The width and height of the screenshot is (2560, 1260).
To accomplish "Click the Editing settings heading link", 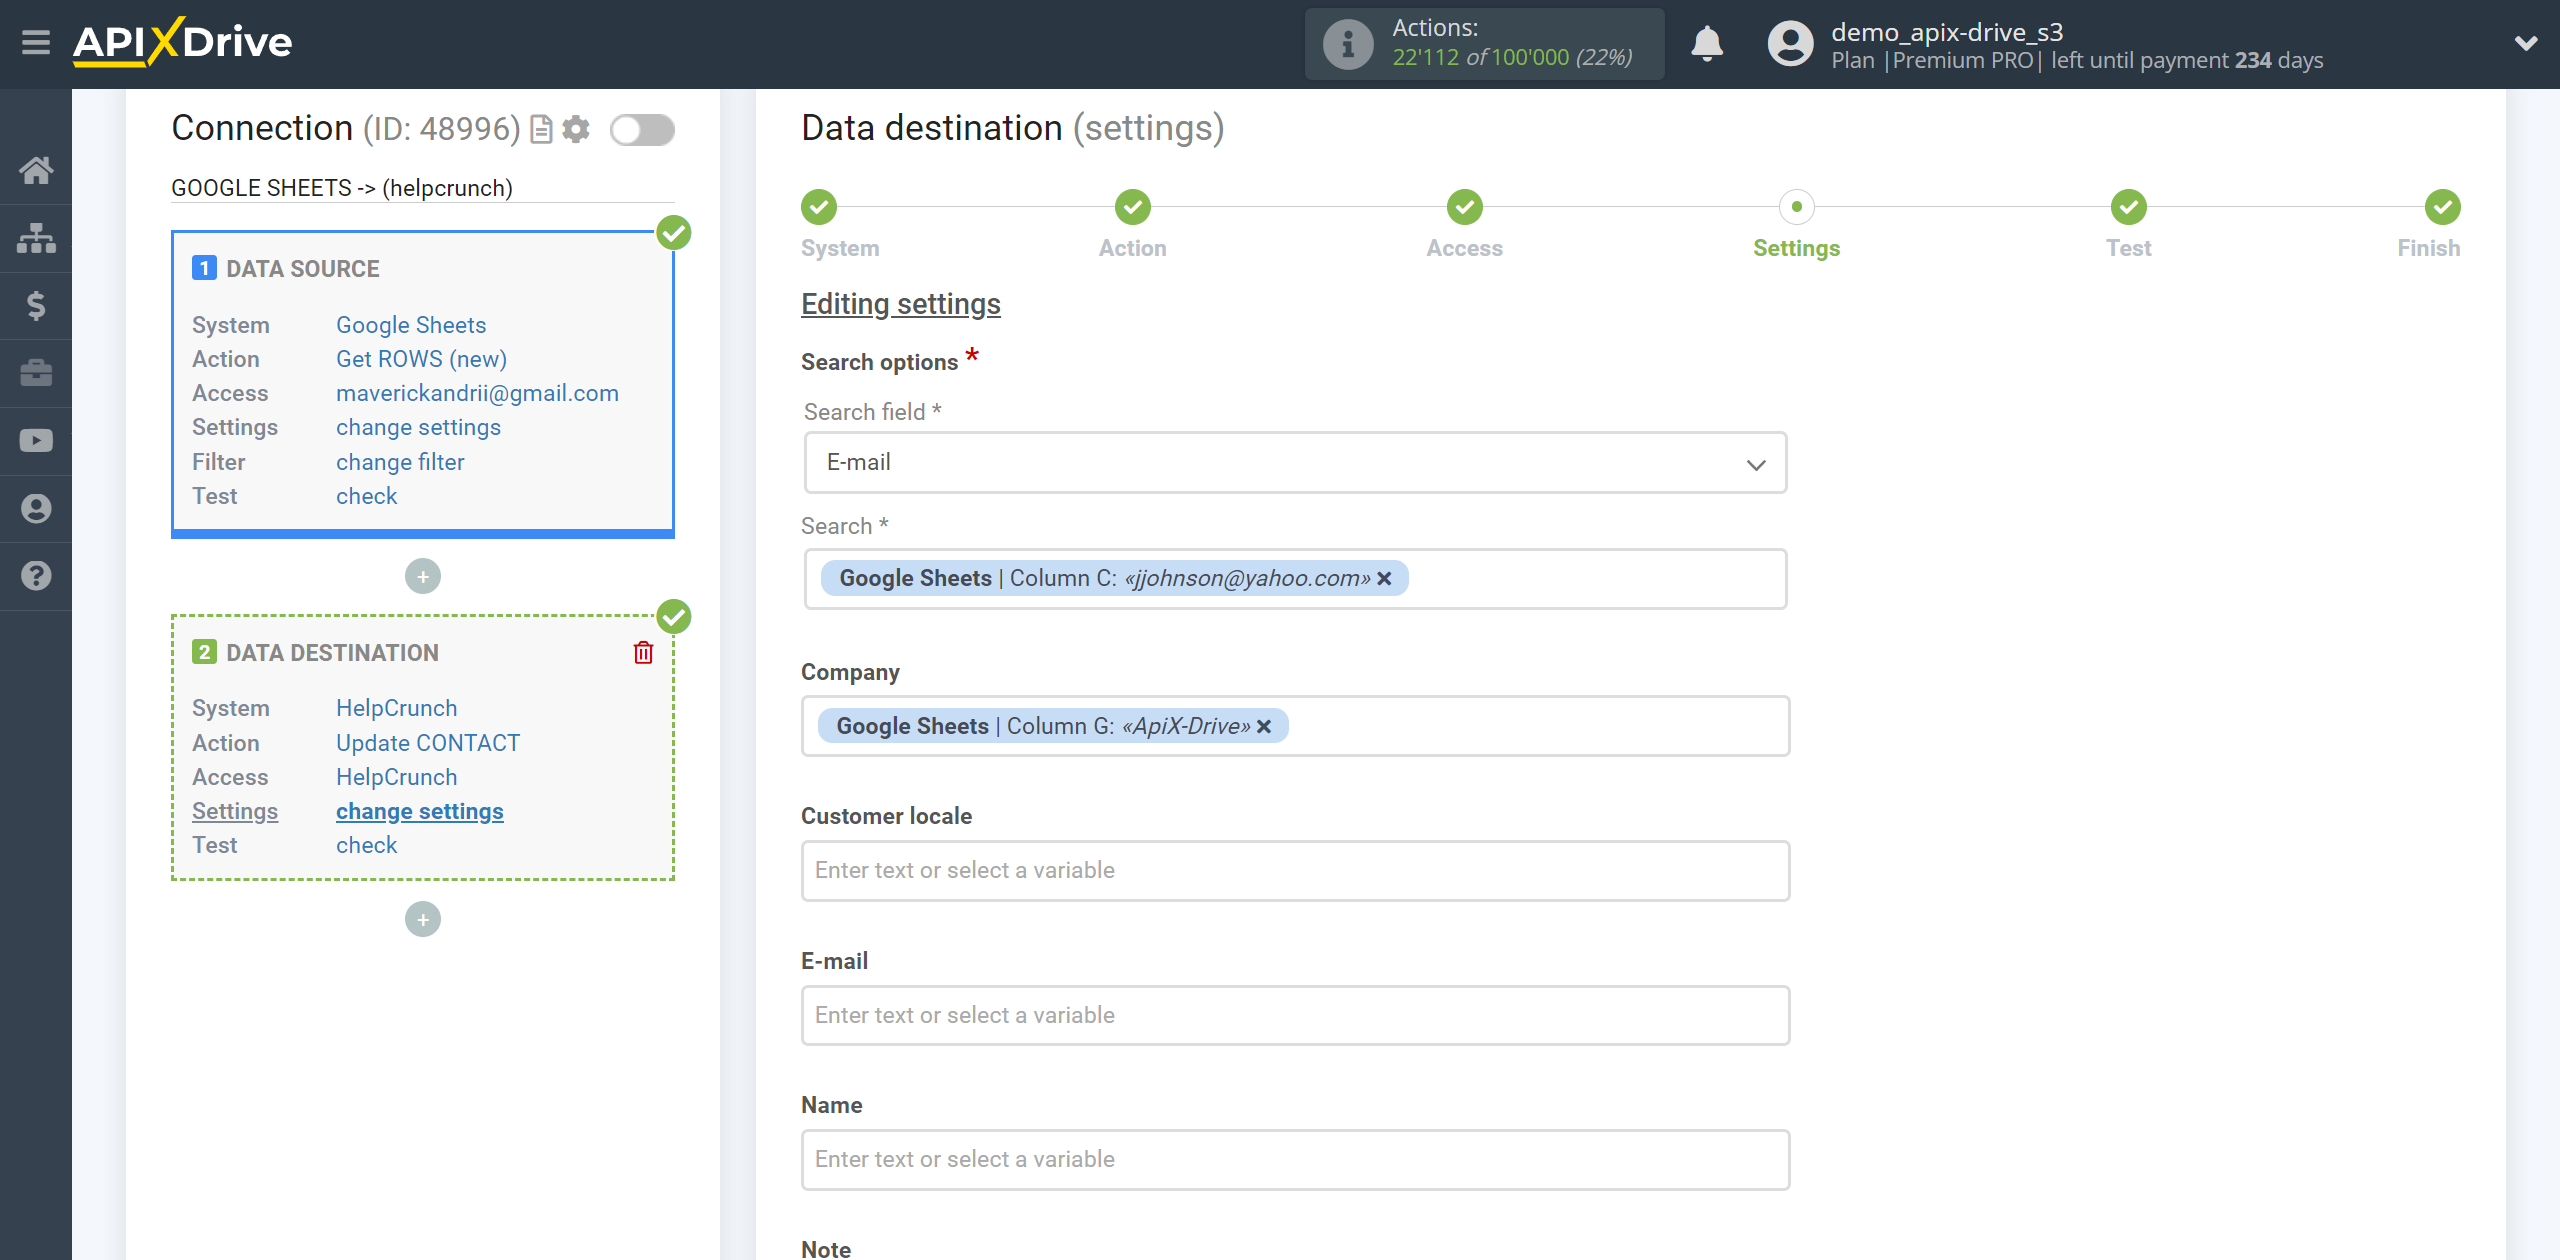I will coord(900,304).
